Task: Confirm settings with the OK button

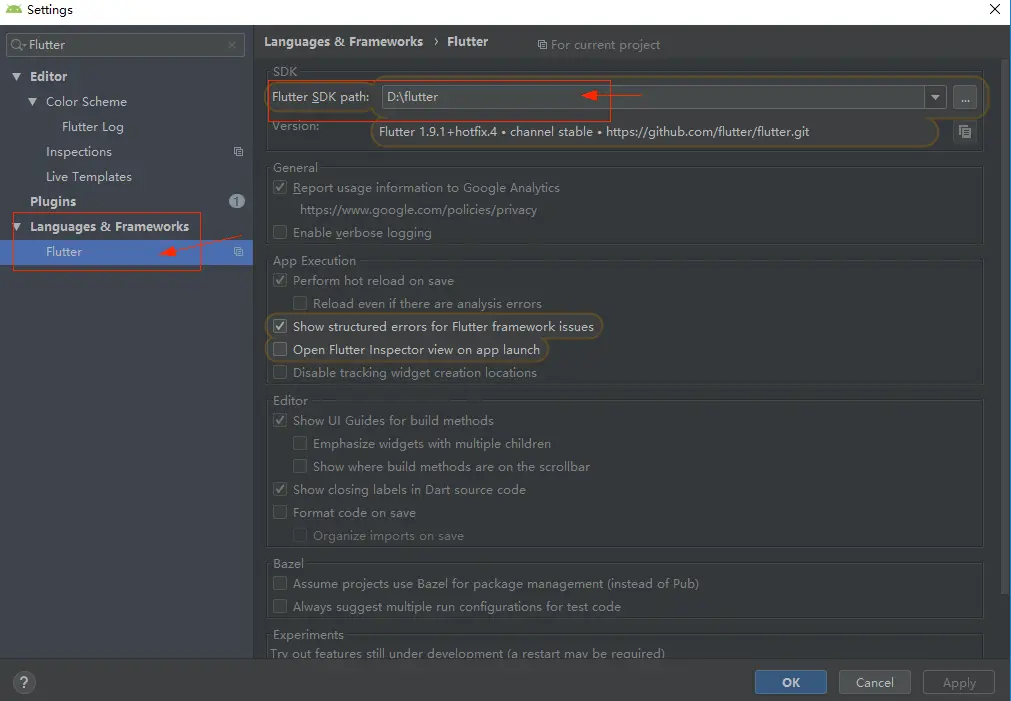Action: coord(790,682)
